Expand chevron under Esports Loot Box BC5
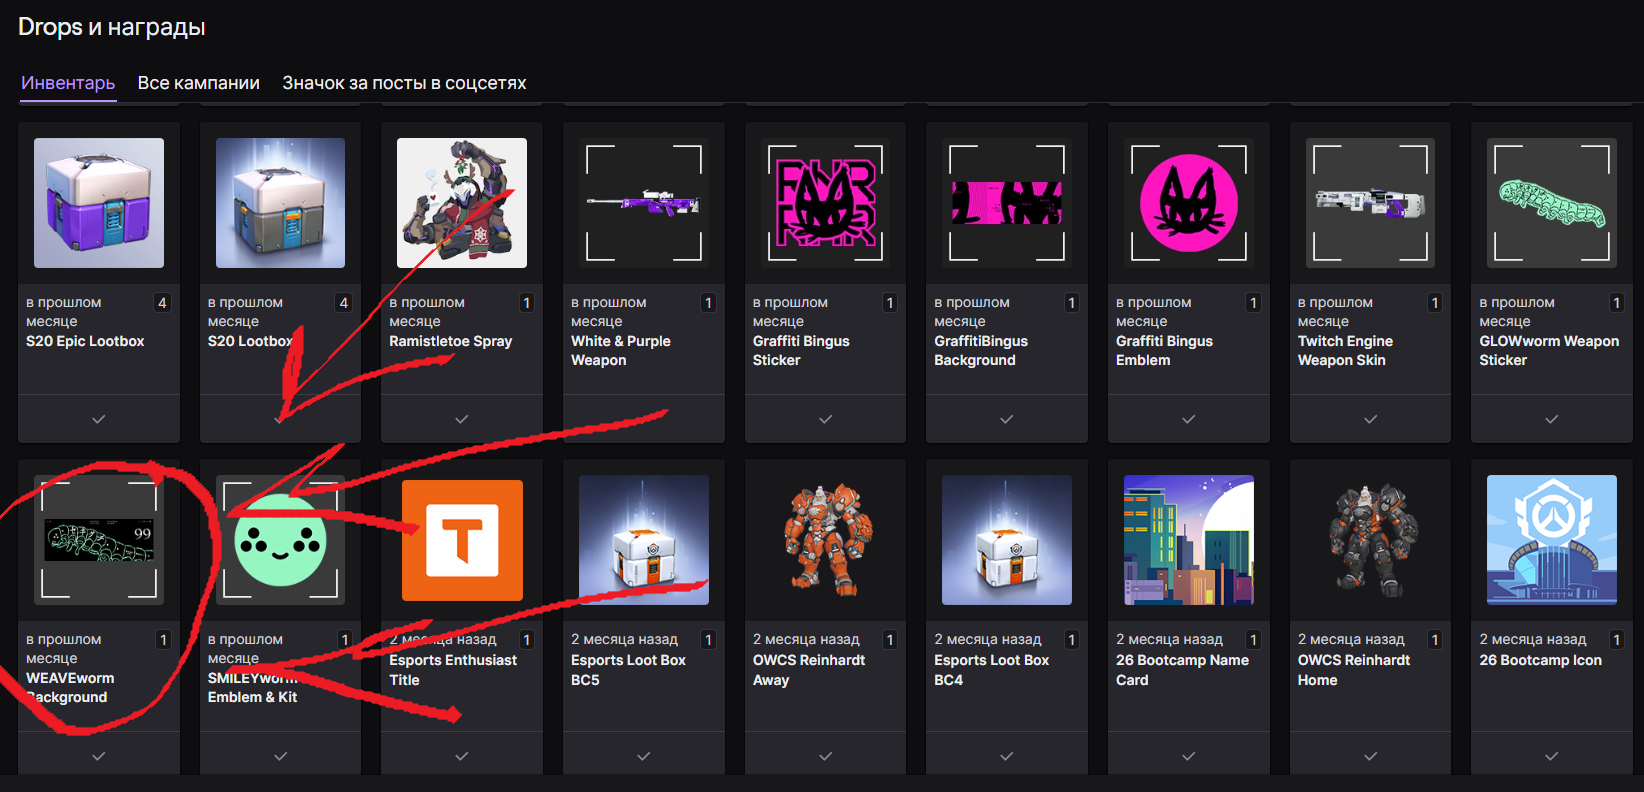Viewport: 1644px width, 792px height. tap(643, 756)
